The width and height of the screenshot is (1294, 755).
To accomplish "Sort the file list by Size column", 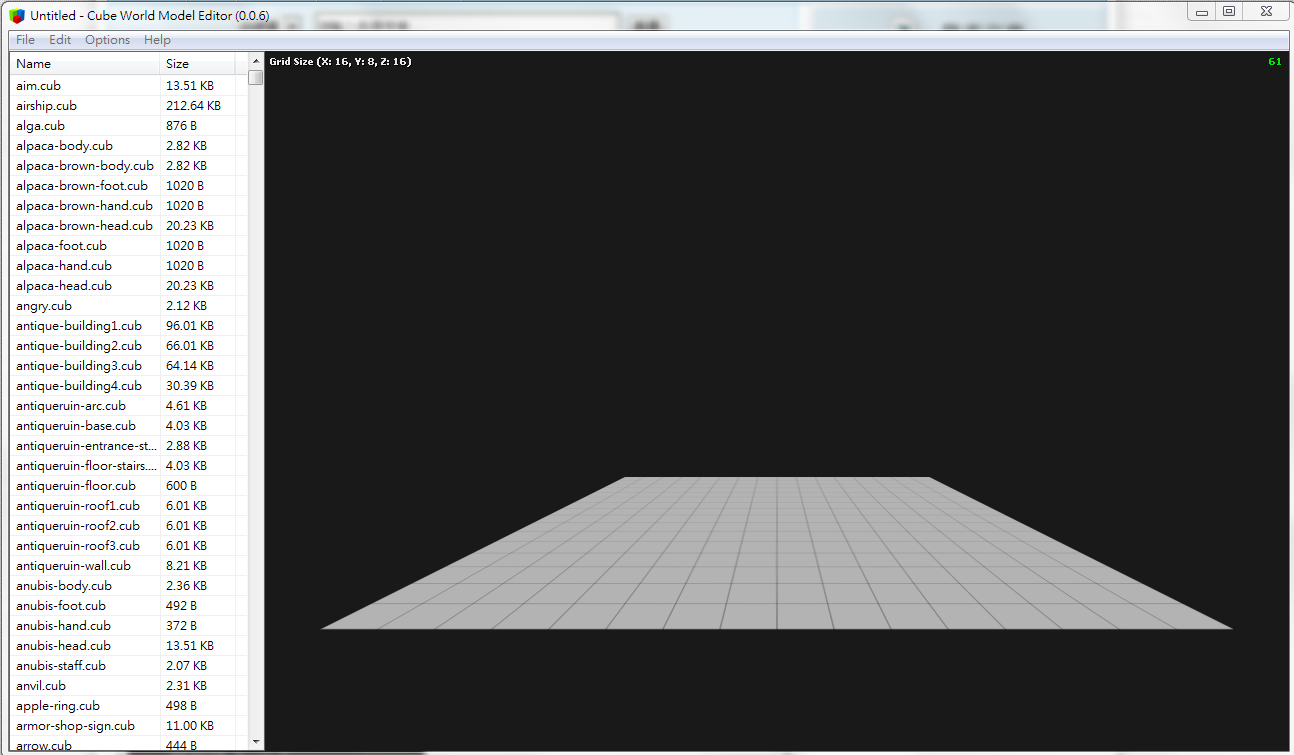I will pyautogui.click(x=198, y=64).
